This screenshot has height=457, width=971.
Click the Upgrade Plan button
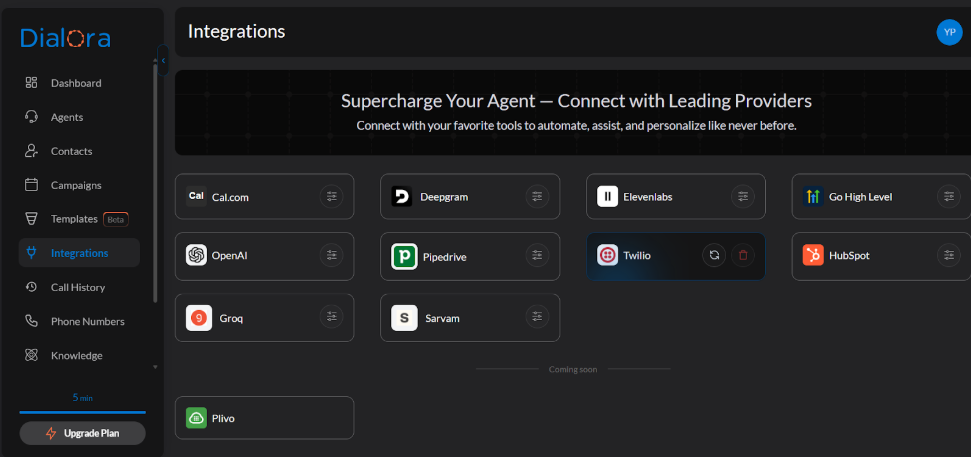pos(82,433)
